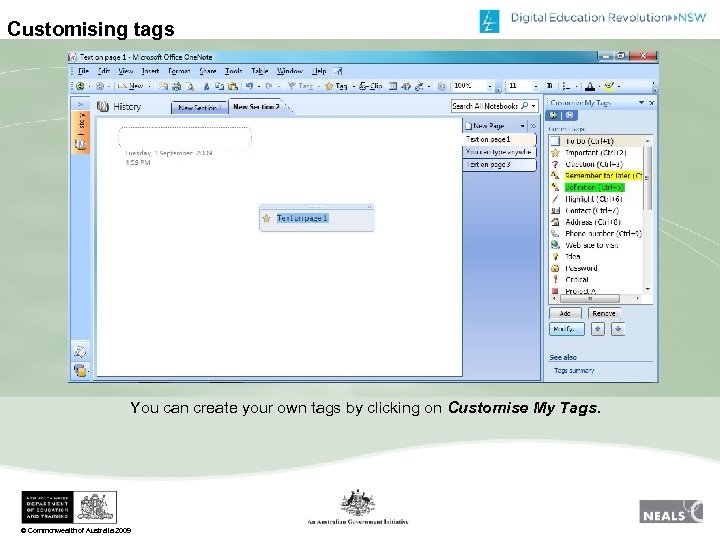Click the numbered list icon
720x540 pixels.
tap(567, 86)
